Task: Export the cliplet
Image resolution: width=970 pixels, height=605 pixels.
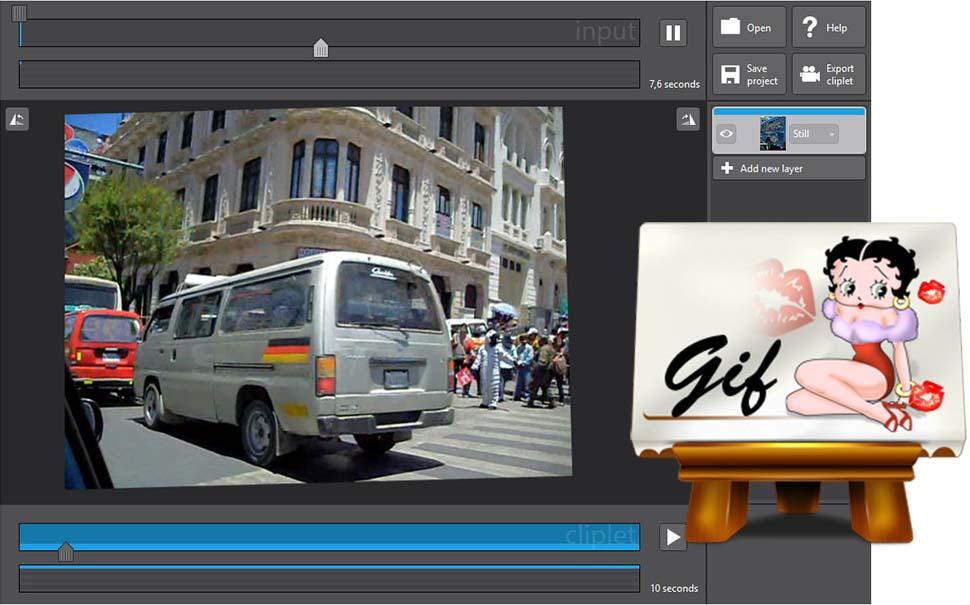Action: (x=828, y=74)
